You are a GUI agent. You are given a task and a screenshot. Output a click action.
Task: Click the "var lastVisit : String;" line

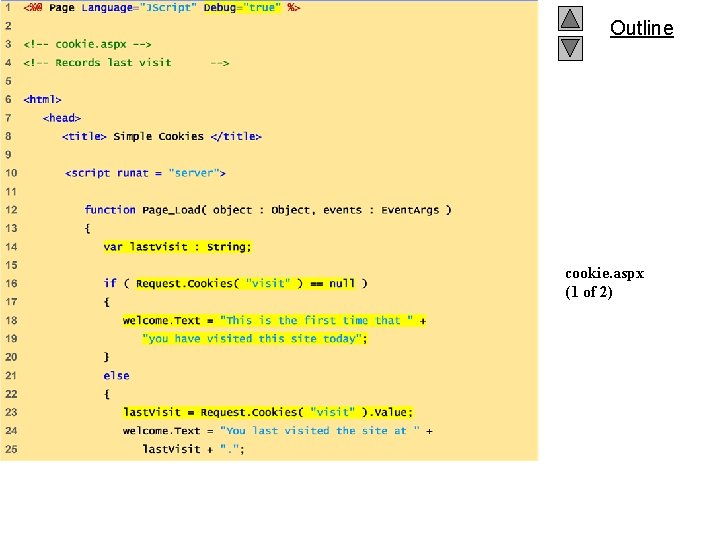point(177,247)
